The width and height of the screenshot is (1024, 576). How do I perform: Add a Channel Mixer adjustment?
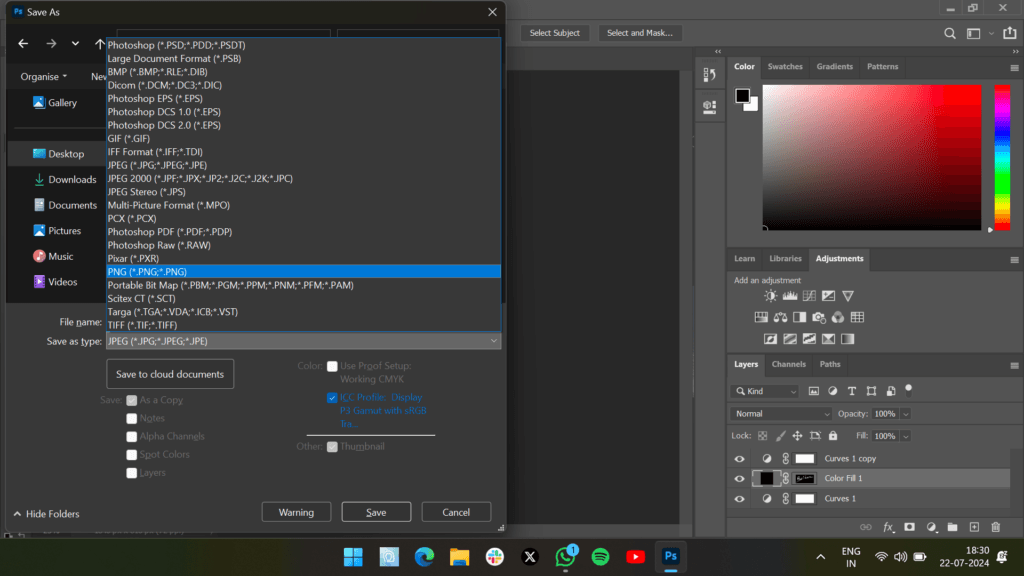[x=838, y=317]
